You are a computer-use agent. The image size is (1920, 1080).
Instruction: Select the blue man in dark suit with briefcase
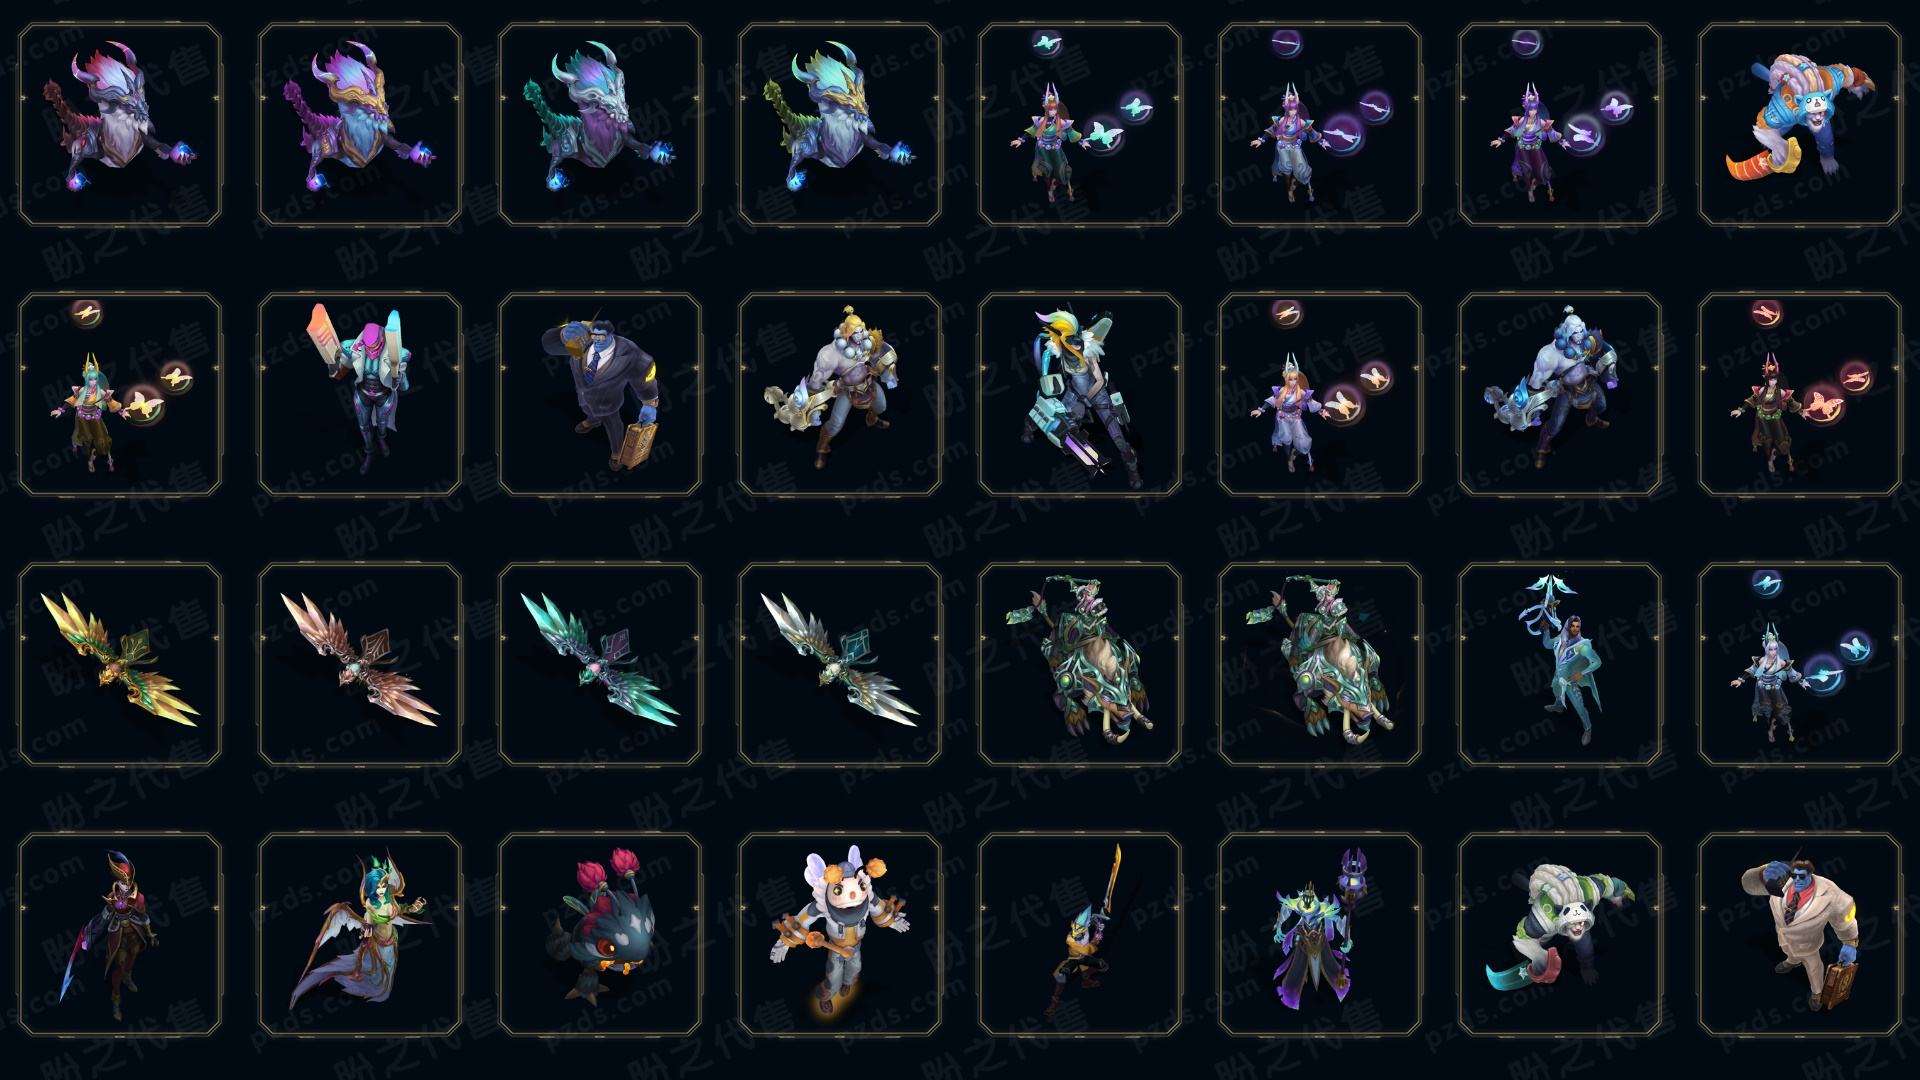(x=600, y=394)
